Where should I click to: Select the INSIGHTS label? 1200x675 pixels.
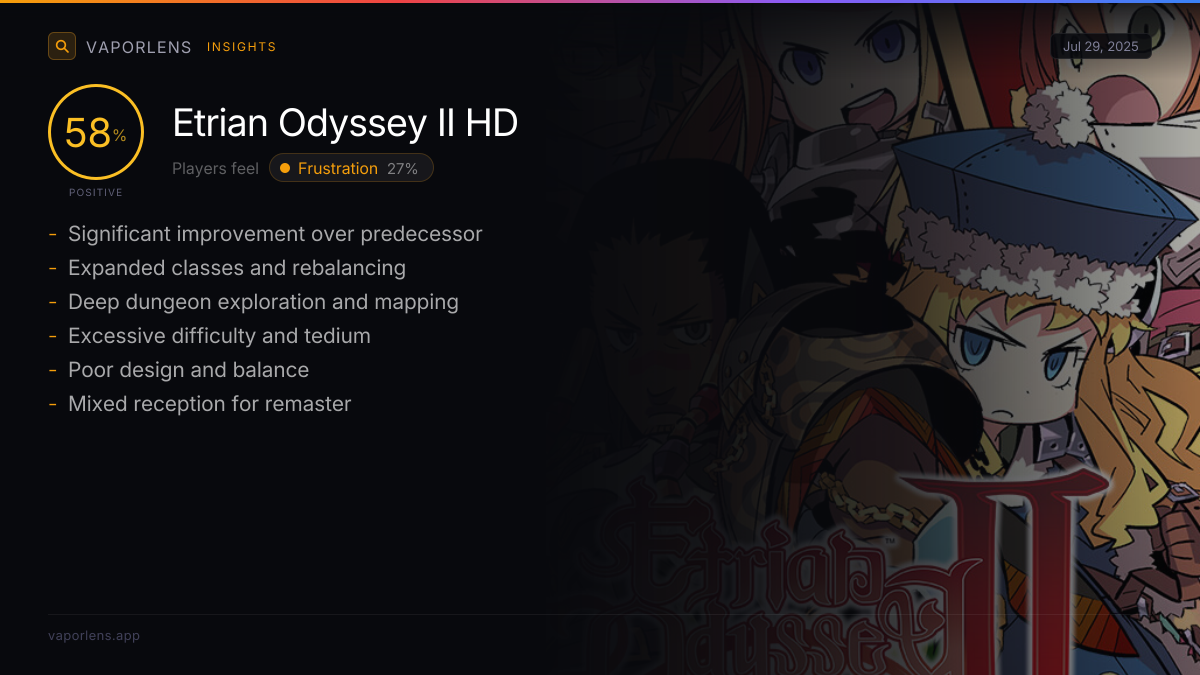pyautogui.click(x=242, y=47)
